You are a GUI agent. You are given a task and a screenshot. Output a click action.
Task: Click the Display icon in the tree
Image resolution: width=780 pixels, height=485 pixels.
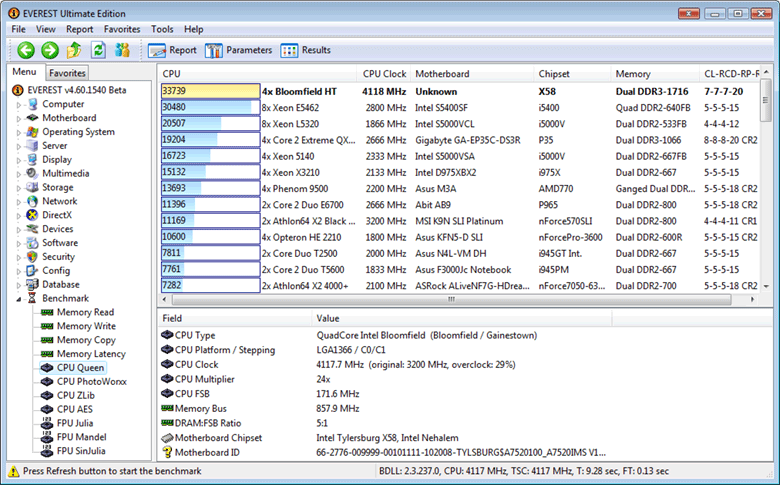pos(33,160)
